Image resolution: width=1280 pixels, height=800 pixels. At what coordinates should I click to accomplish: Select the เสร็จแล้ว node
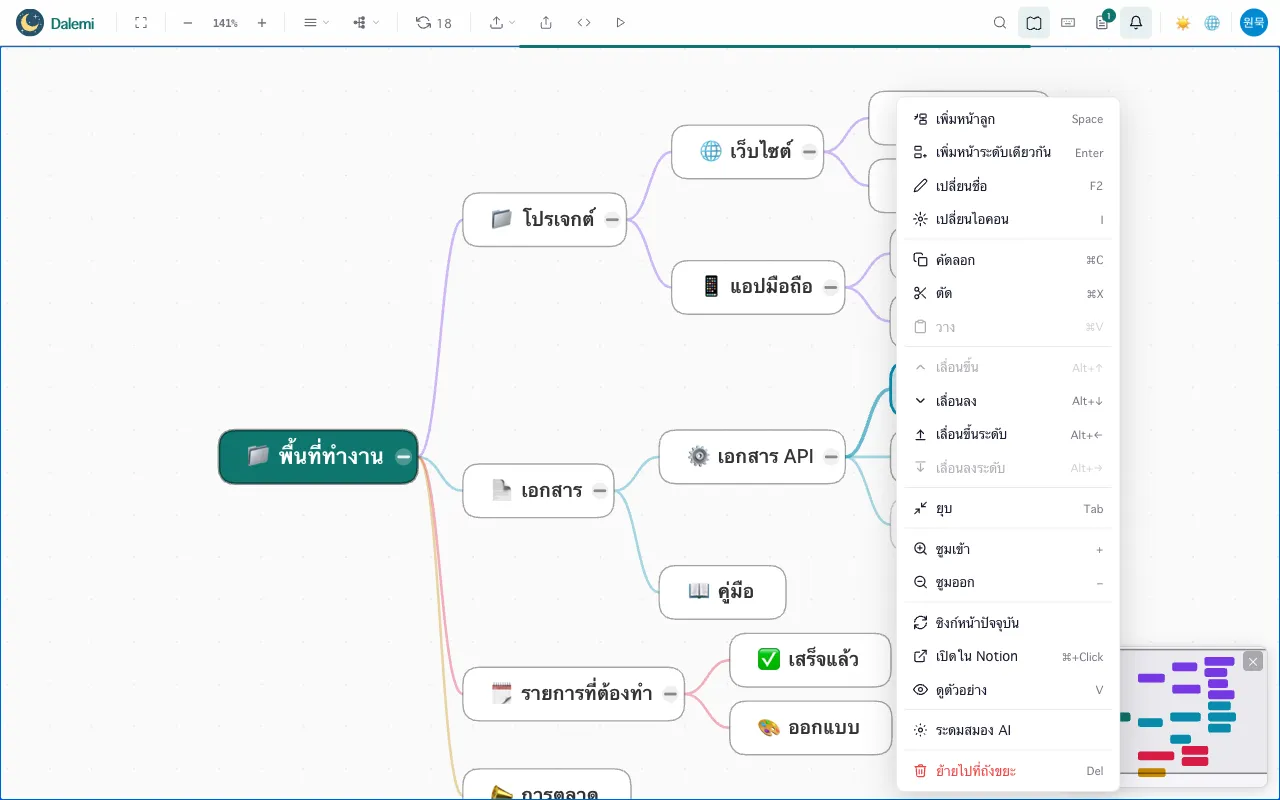(810, 660)
